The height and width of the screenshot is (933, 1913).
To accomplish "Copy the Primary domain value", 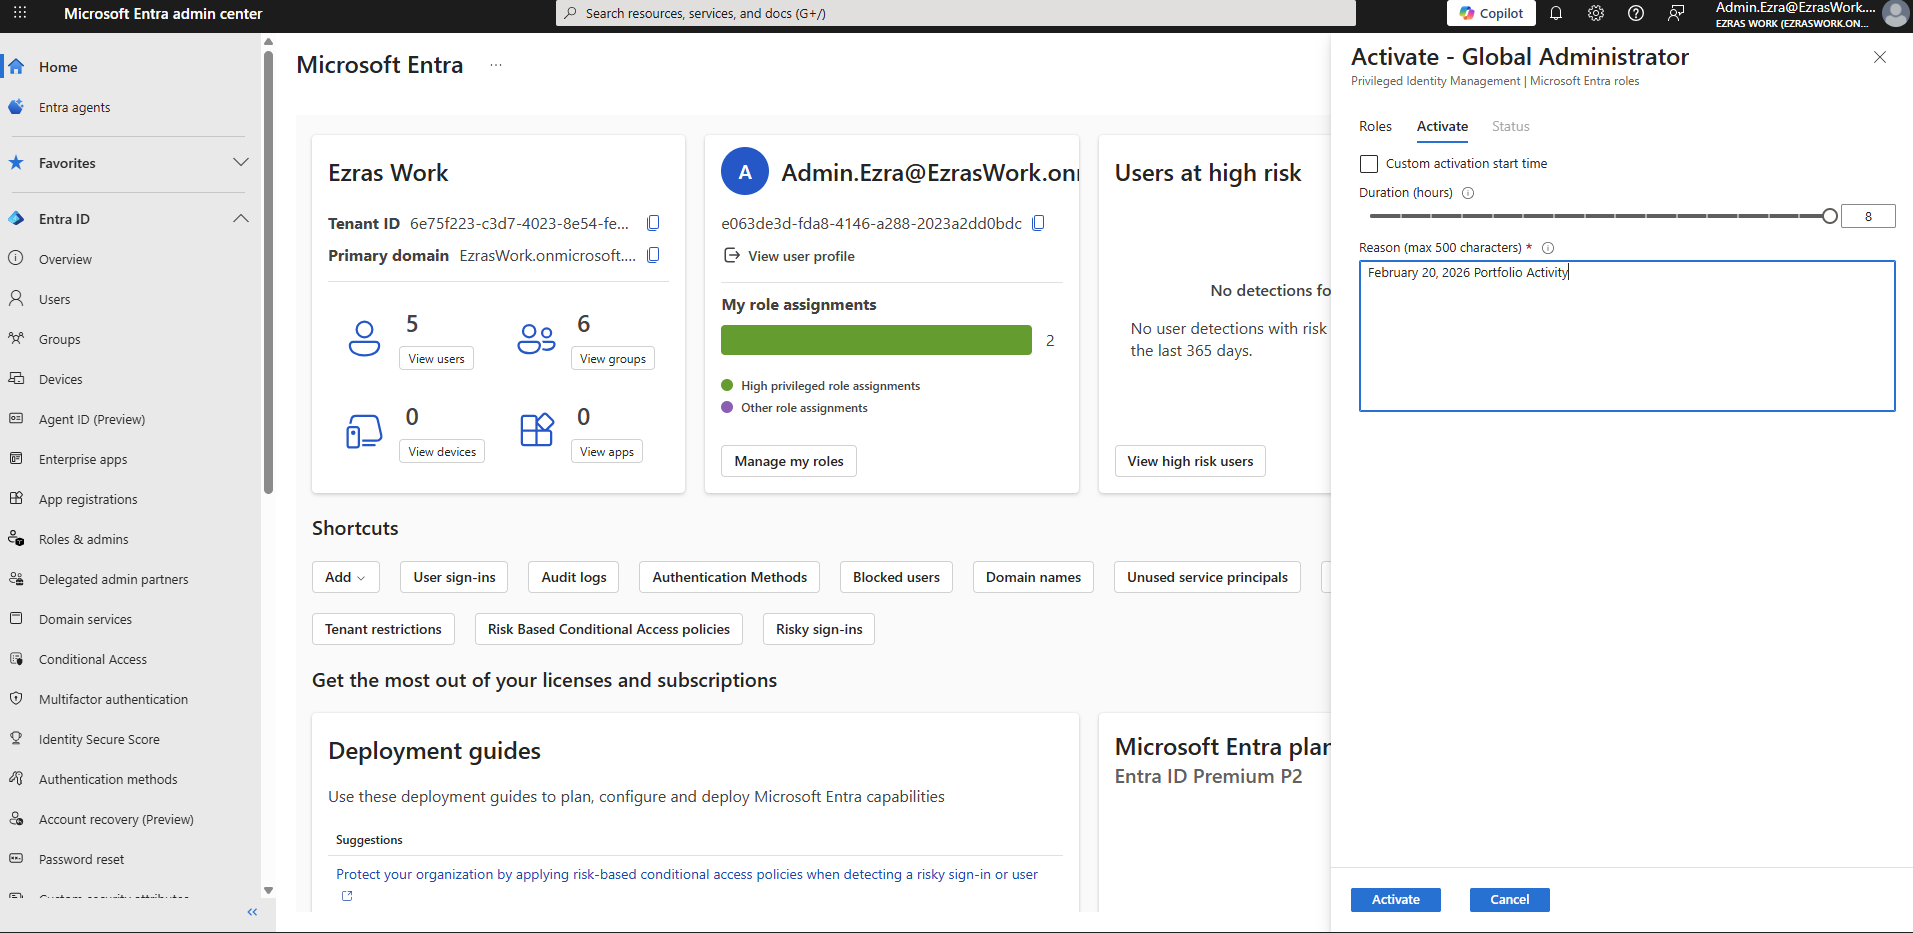I will [x=653, y=255].
